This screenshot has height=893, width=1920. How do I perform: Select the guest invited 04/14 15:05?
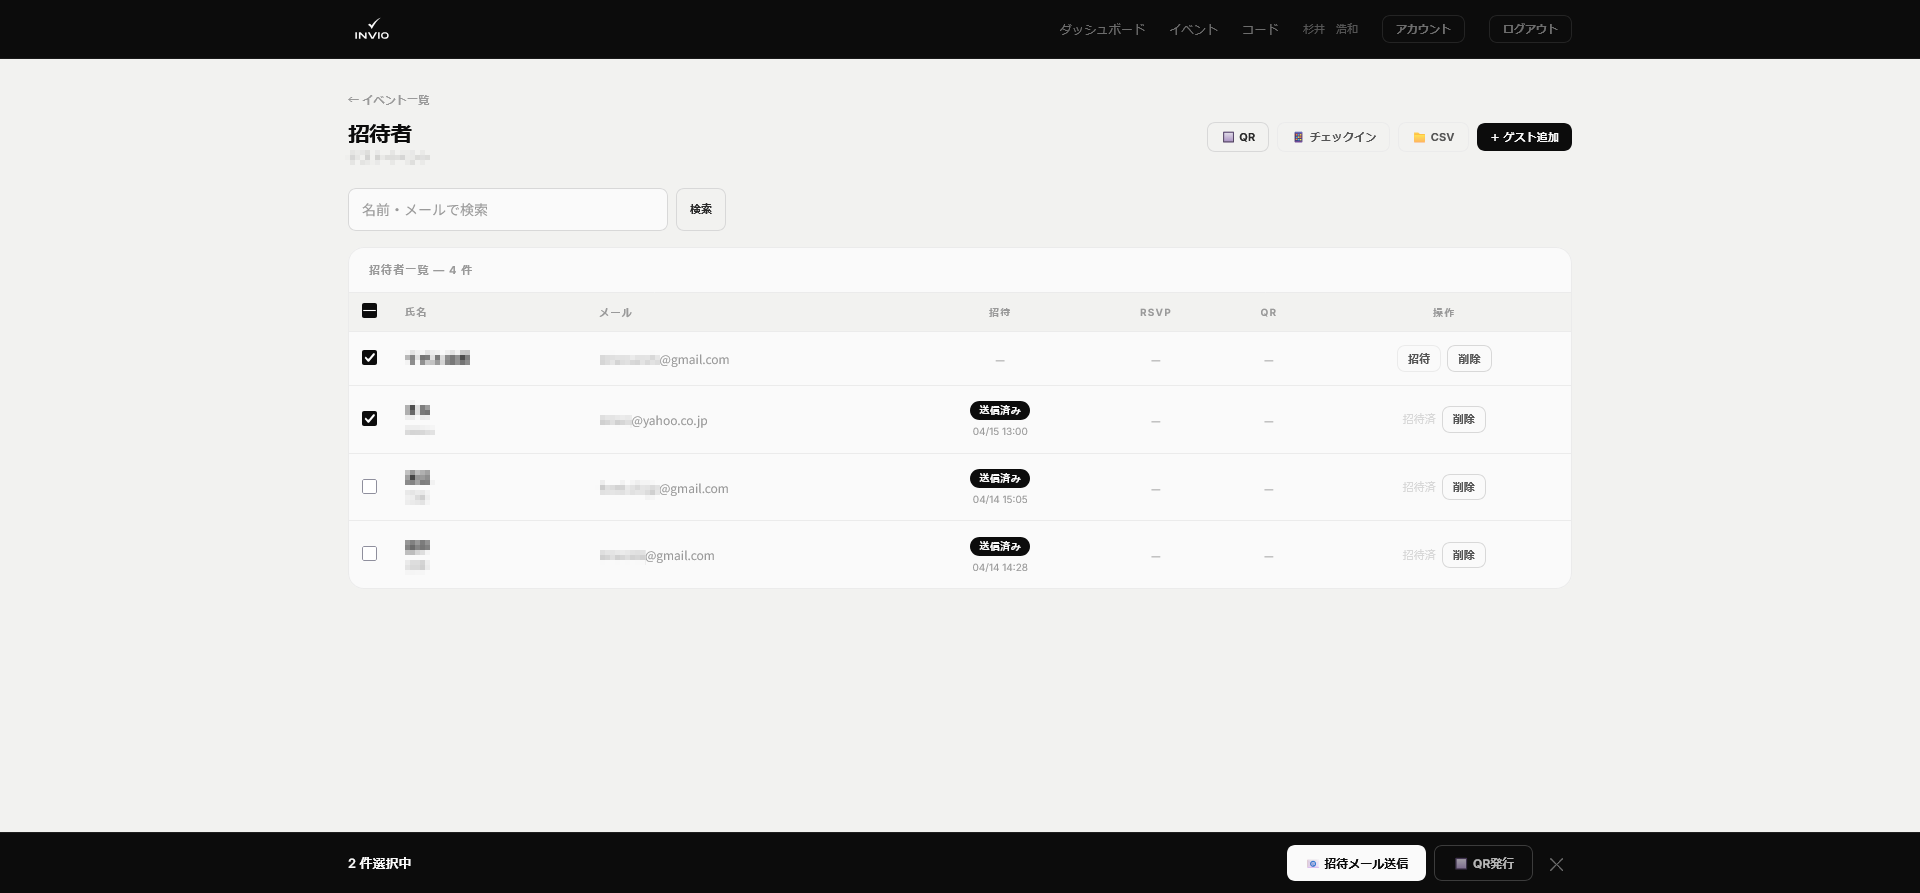coord(370,487)
